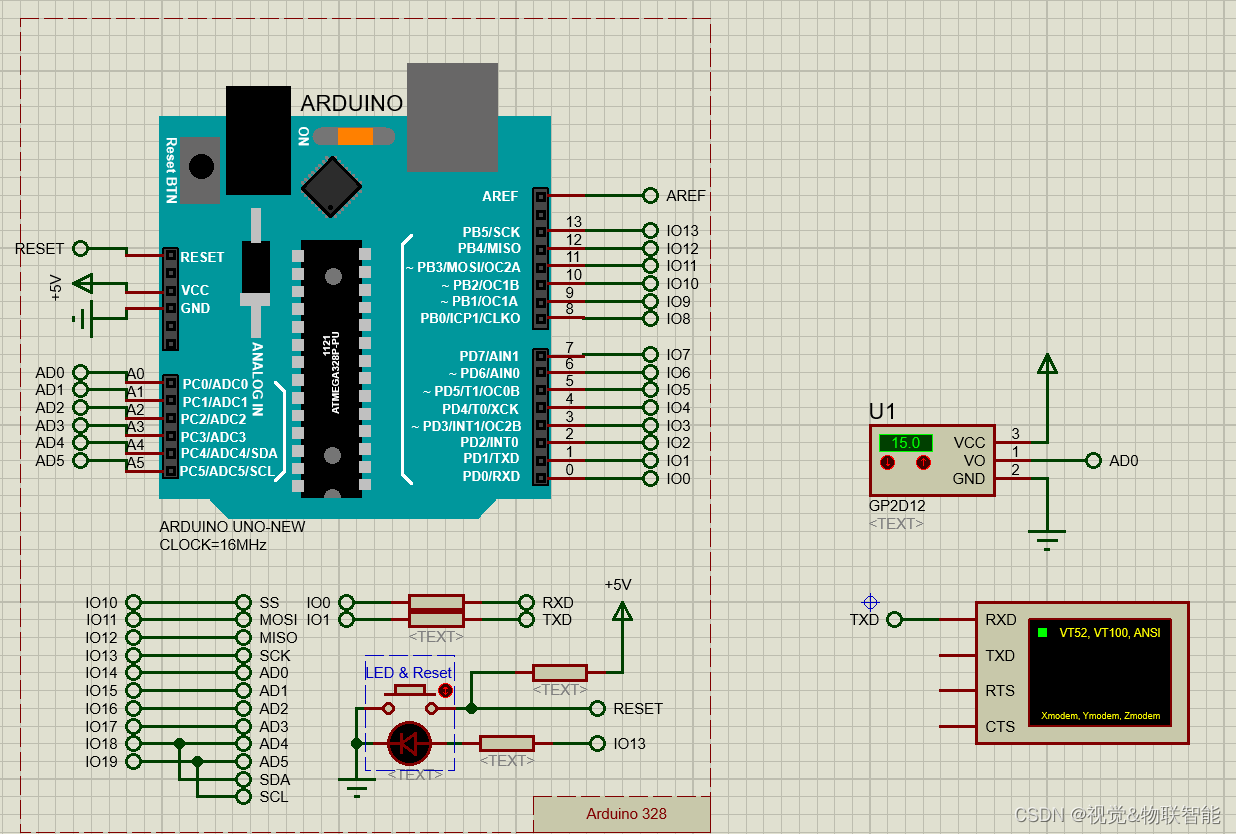1236x834 pixels.
Task: Click the AD5 terminal left of pin A5
Action: tap(81, 461)
